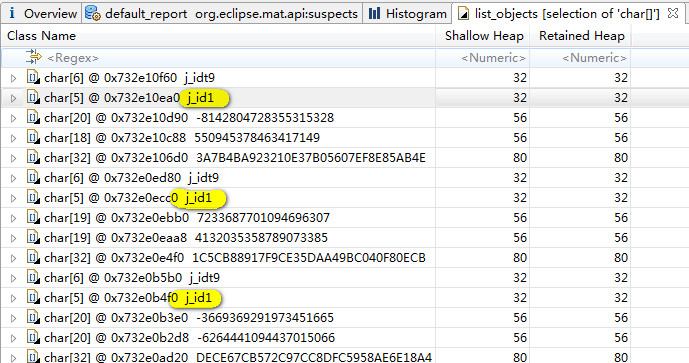The image size is (689, 363).
Task: Click the Shallow Heap Numeric filter field
Action: point(493,58)
